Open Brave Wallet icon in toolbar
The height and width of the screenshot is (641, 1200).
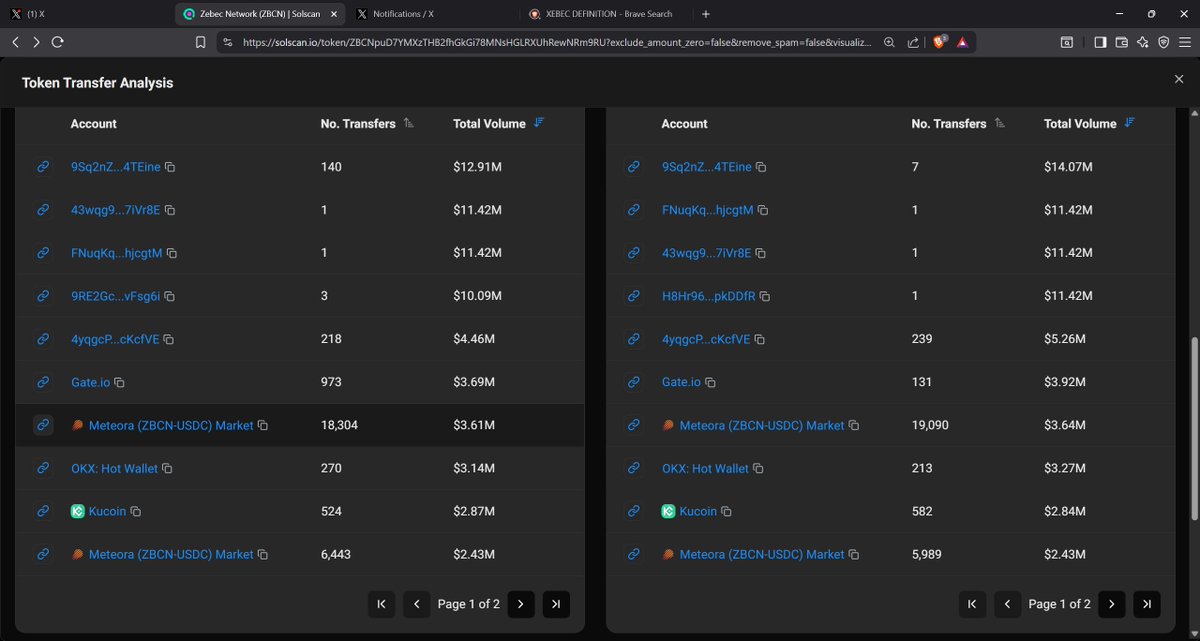[x=1121, y=42]
